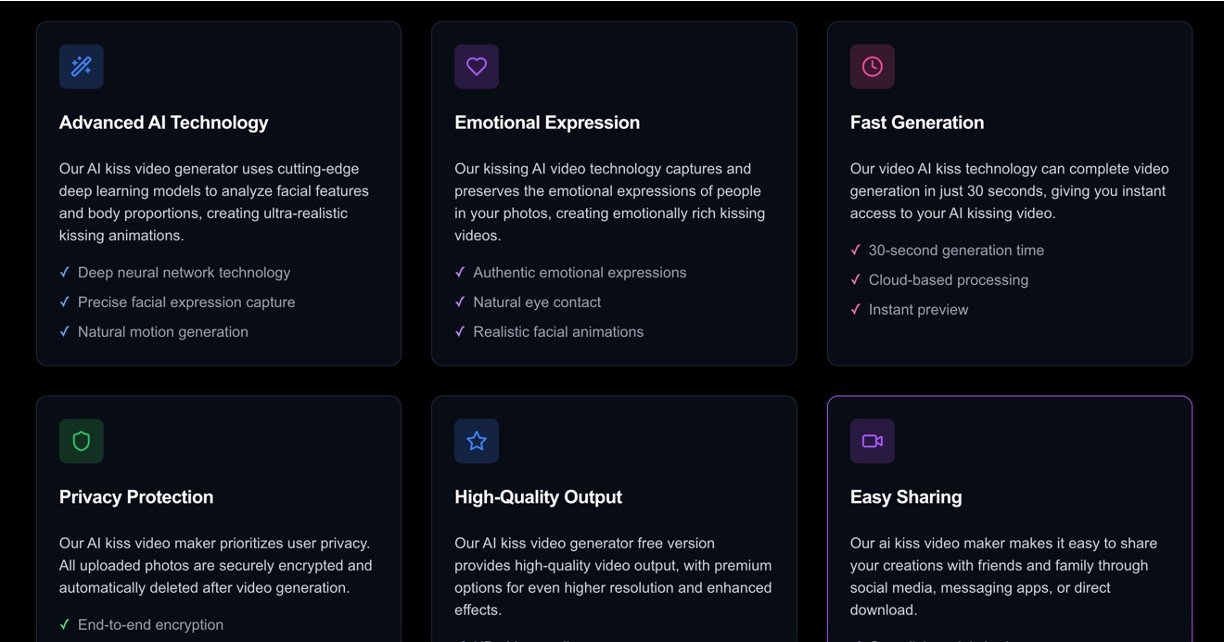Viewport: 1224px width, 642px height.
Task: Click the Realistic facial animations list item
Action: click(x=558, y=332)
